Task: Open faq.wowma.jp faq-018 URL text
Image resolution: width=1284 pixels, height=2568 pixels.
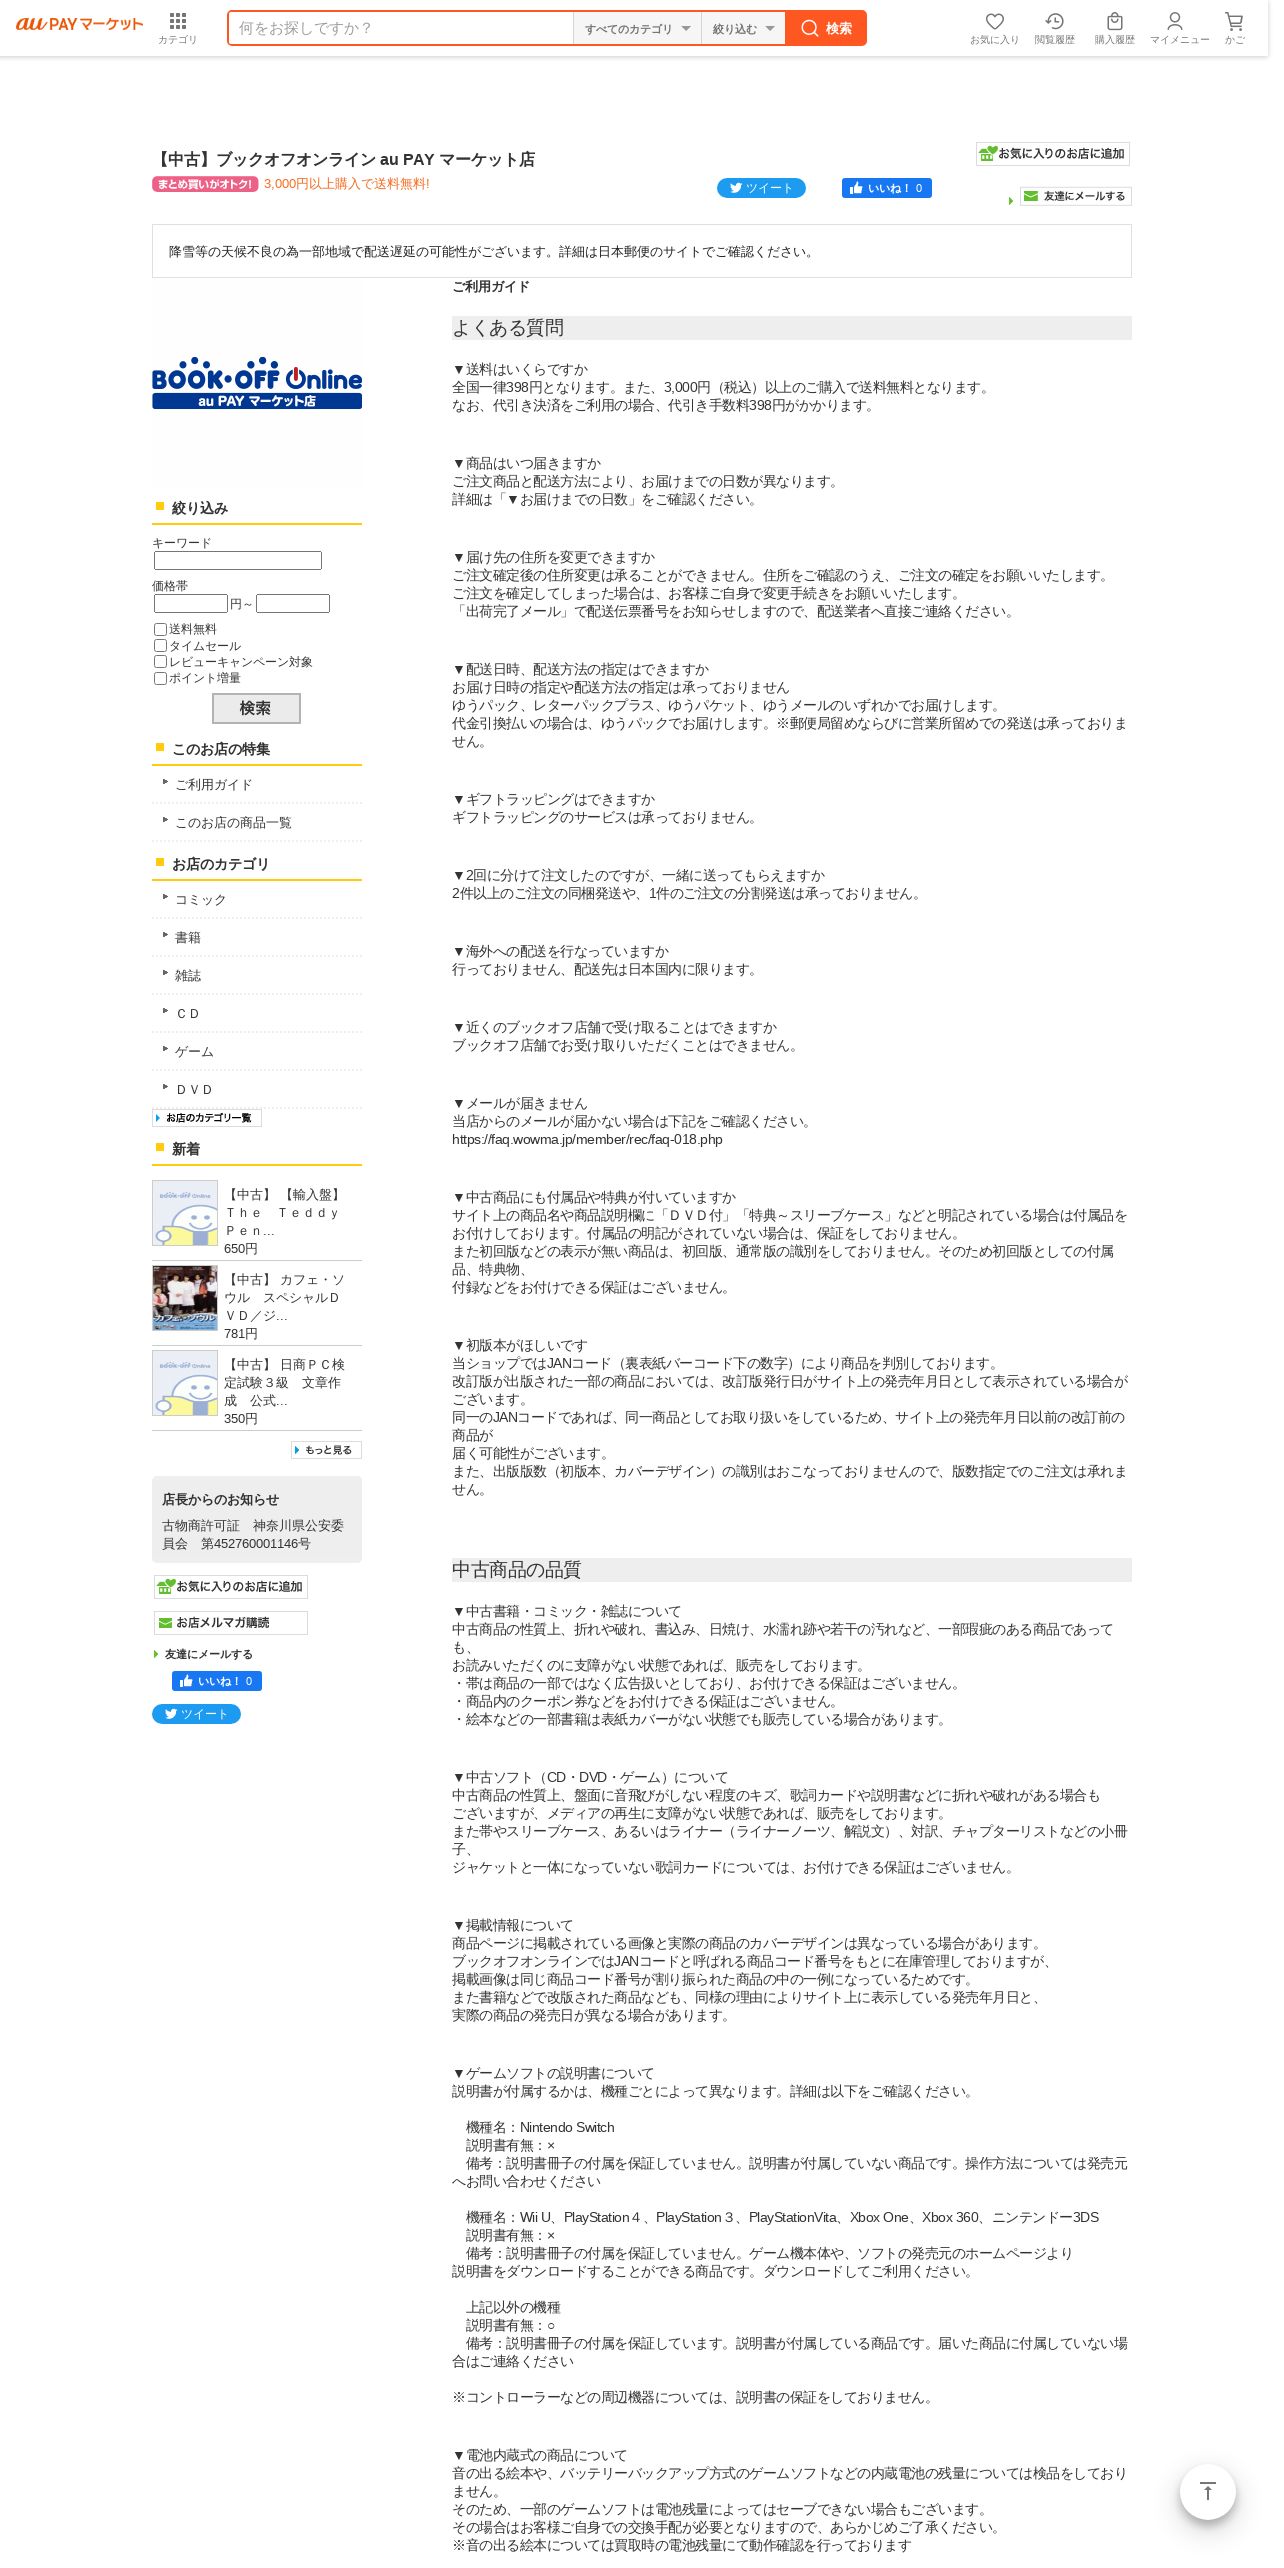Action: (587, 1140)
